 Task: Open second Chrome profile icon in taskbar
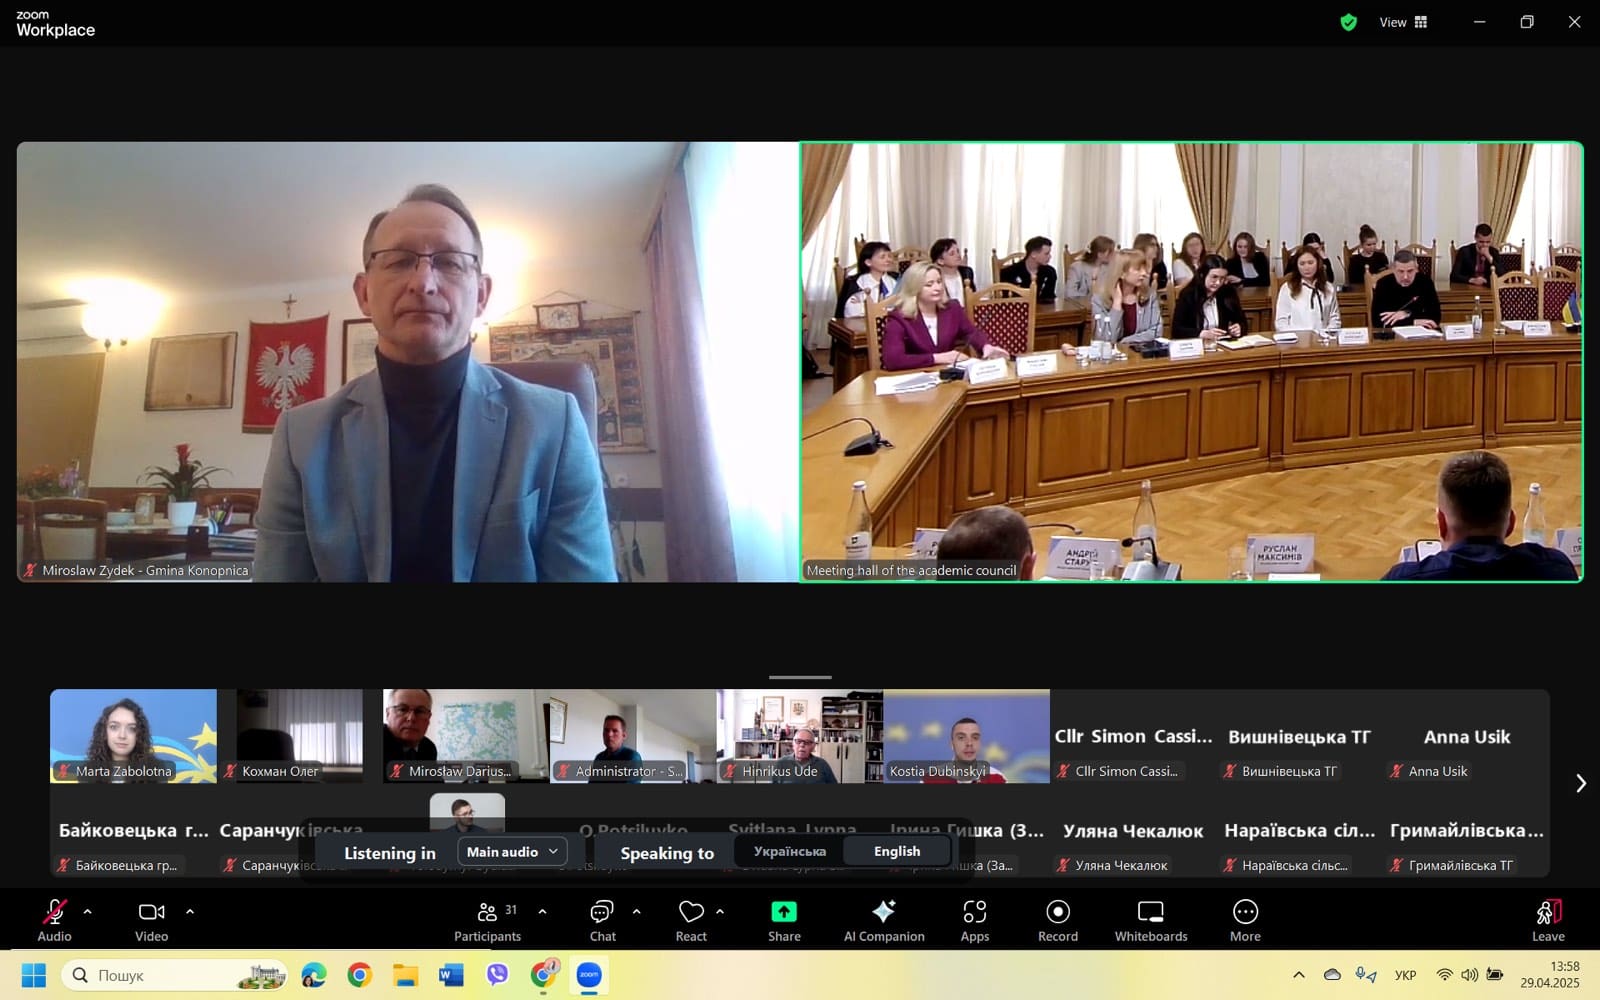543,975
